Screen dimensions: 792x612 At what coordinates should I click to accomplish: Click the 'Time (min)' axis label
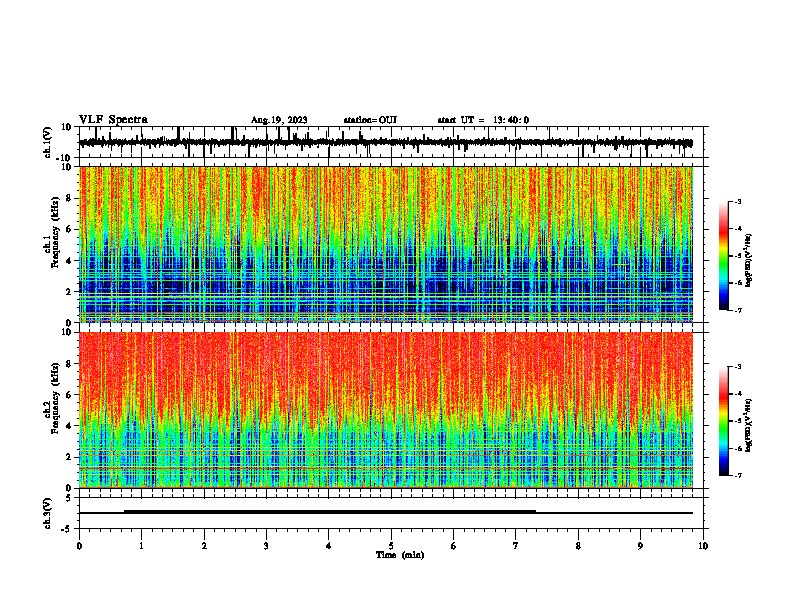pos(400,555)
